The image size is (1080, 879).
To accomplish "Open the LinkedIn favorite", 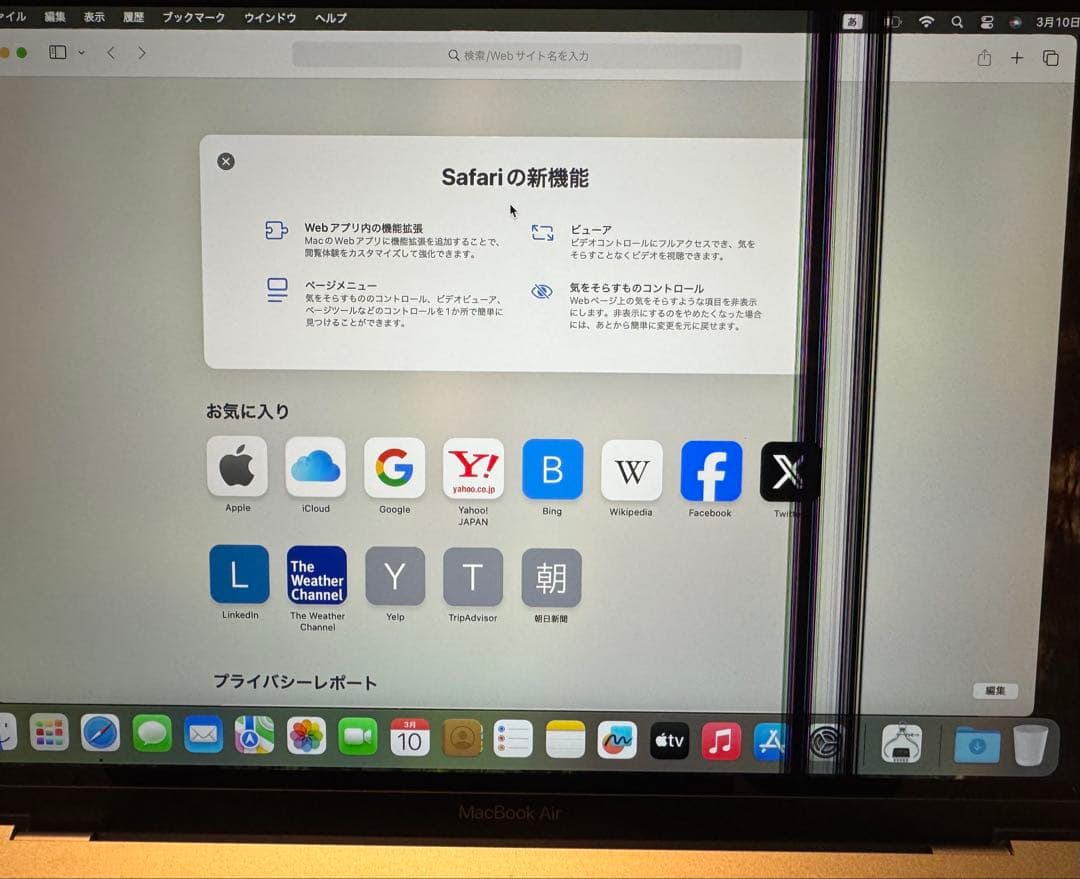I will (x=240, y=582).
